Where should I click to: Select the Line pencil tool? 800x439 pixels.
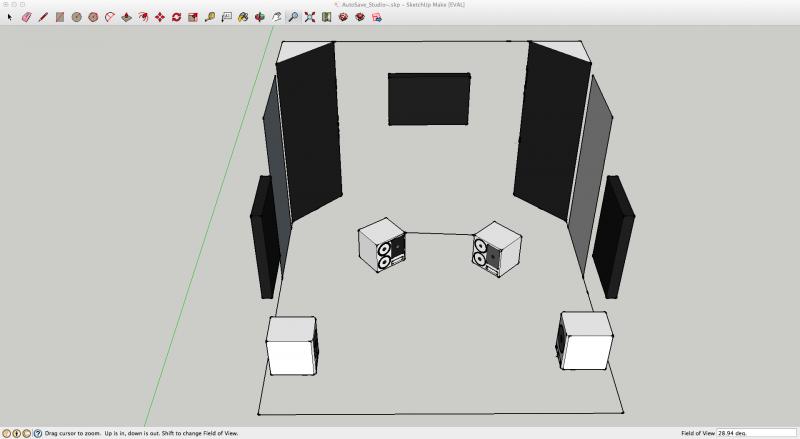click(43, 17)
